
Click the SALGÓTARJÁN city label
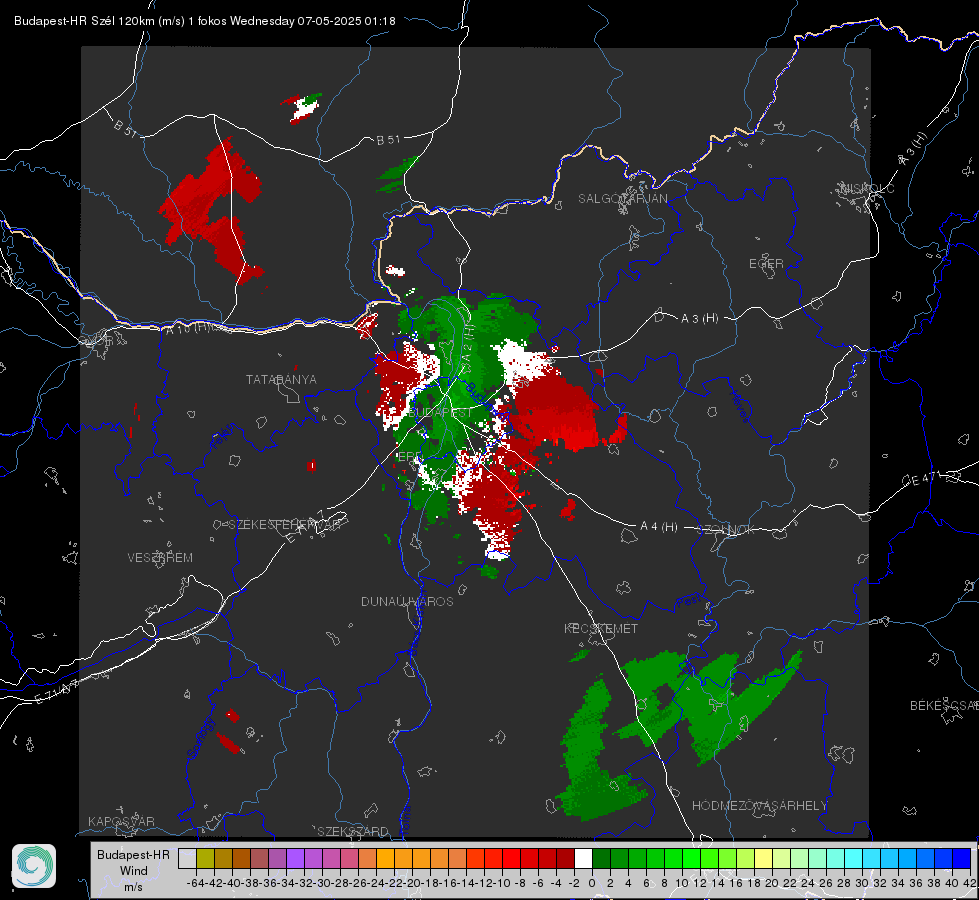[622, 199]
